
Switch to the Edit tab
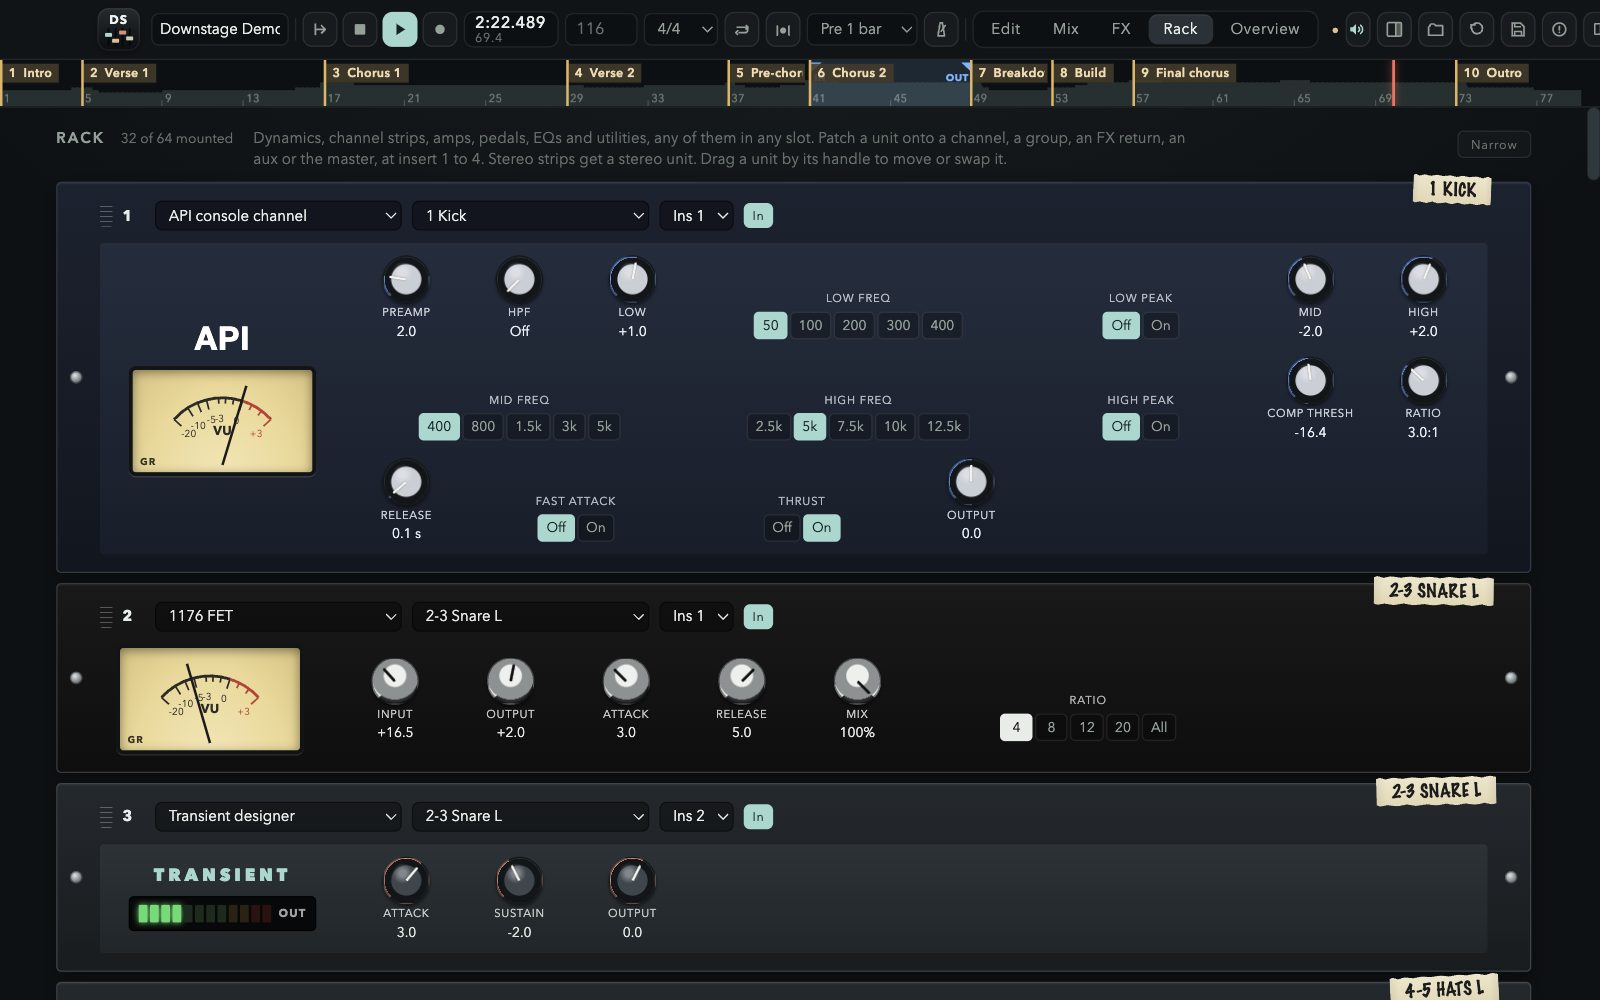coord(1005,29)
